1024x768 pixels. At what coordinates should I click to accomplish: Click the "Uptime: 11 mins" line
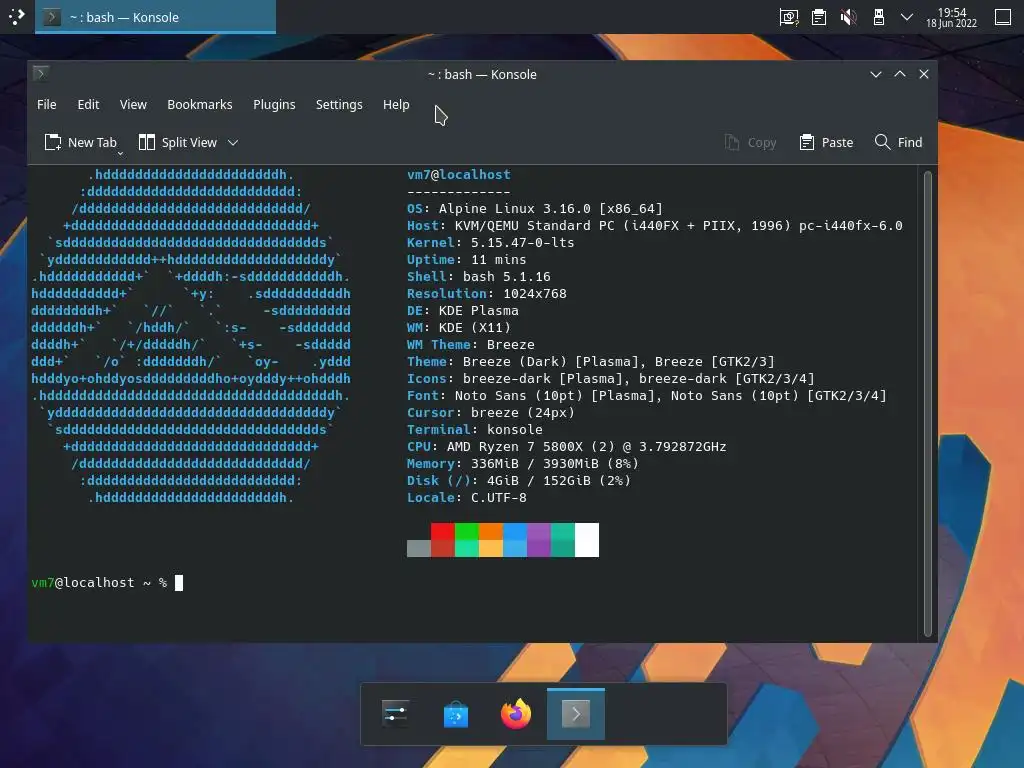pyautogui.click(x=466, y=259)
